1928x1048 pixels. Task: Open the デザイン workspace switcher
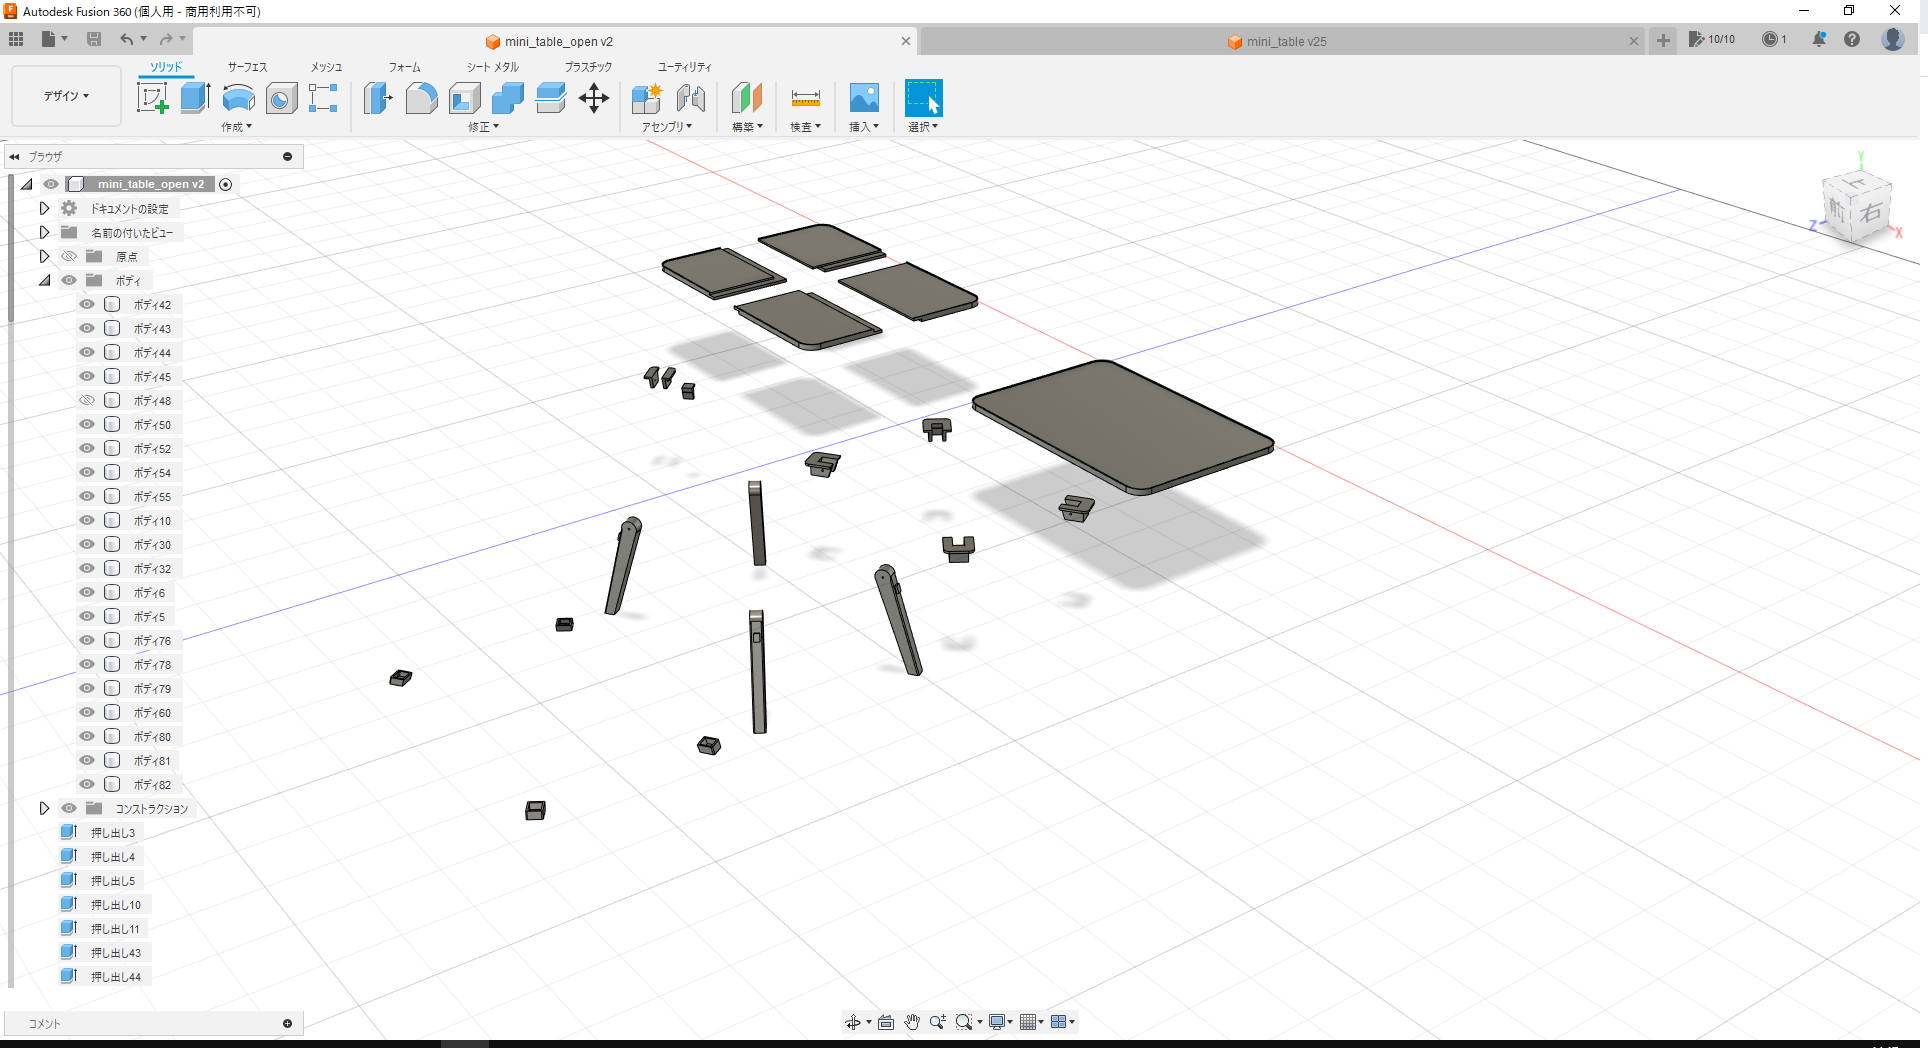coord(65,96)
